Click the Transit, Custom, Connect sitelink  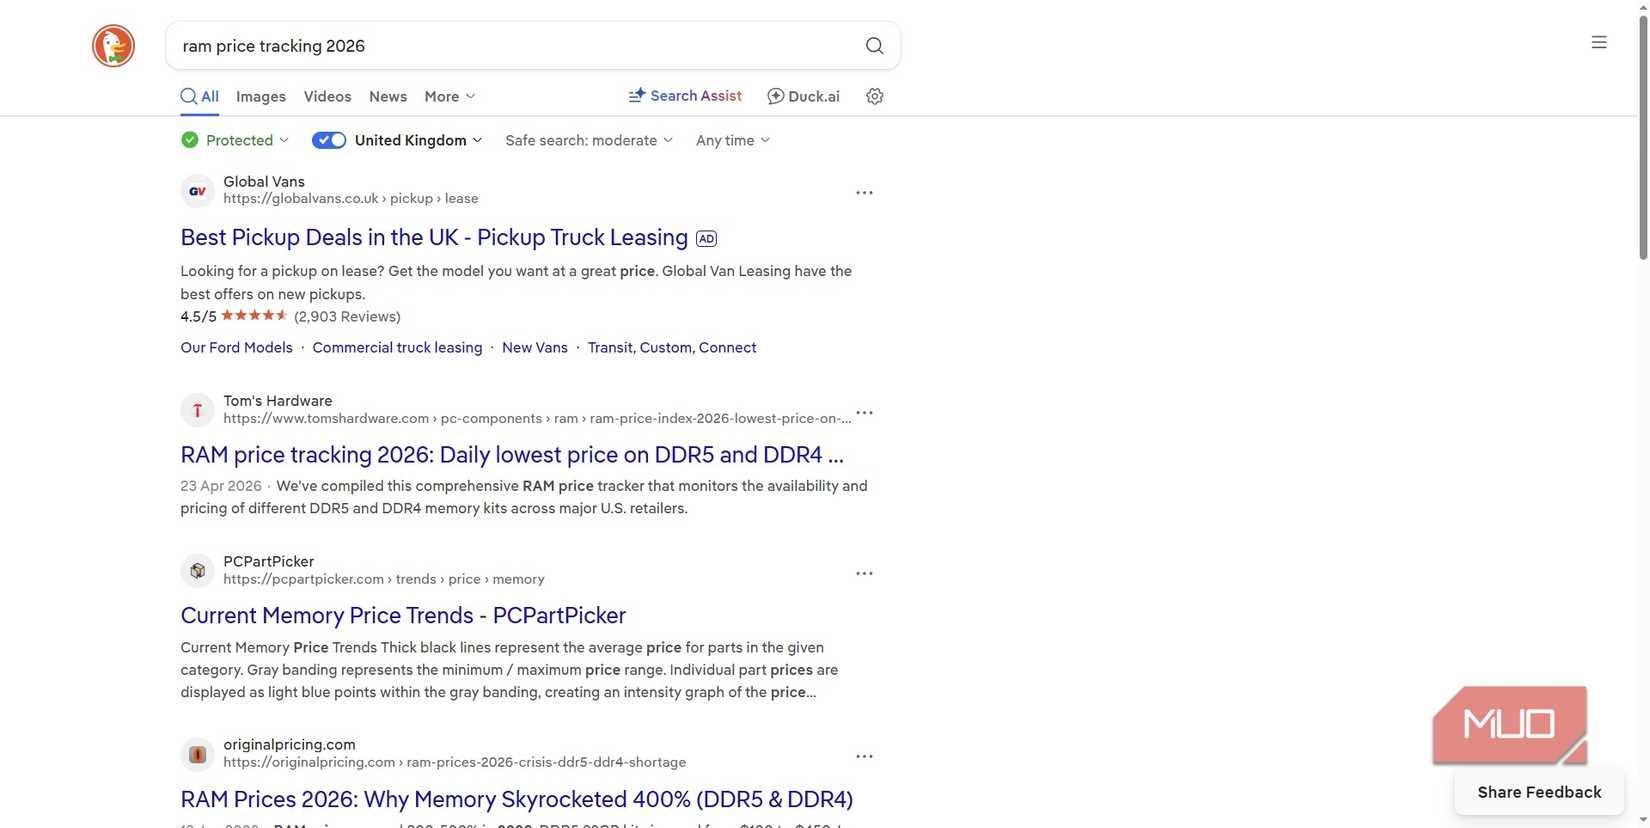(x=672, y=347)
